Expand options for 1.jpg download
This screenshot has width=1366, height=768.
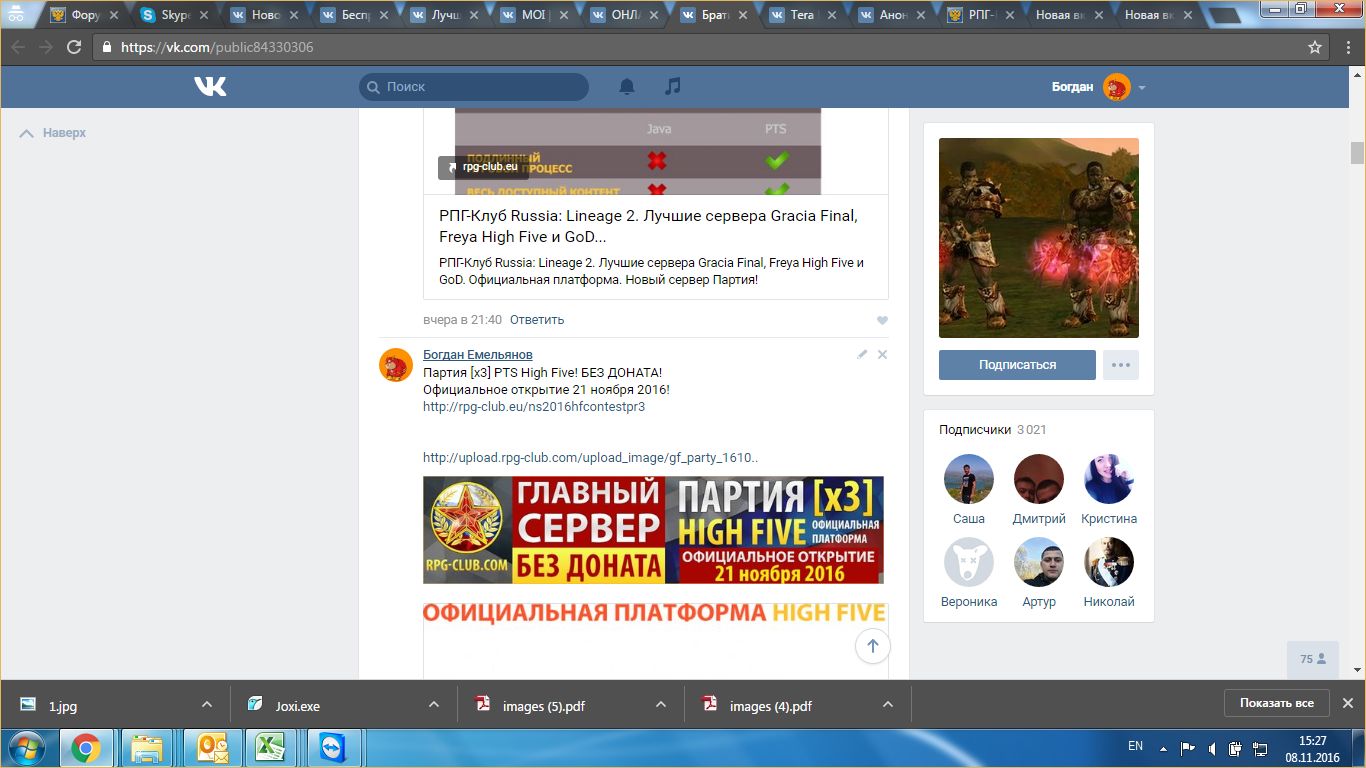[x=207, y=704]
